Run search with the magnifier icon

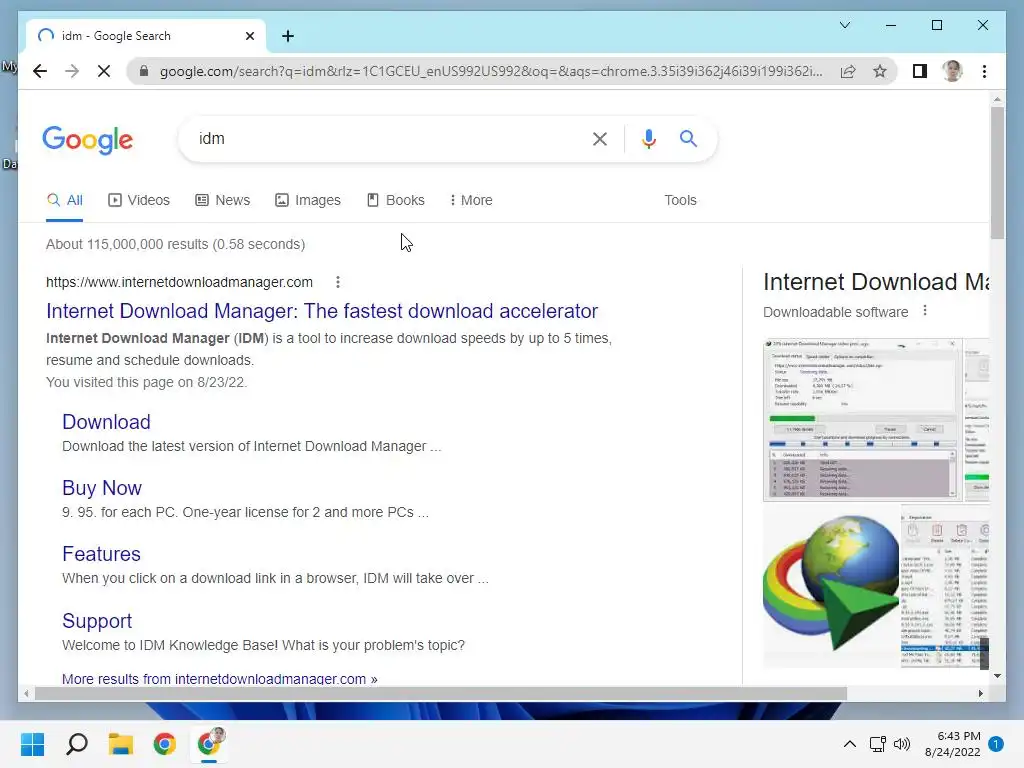[x=688, y=138]
